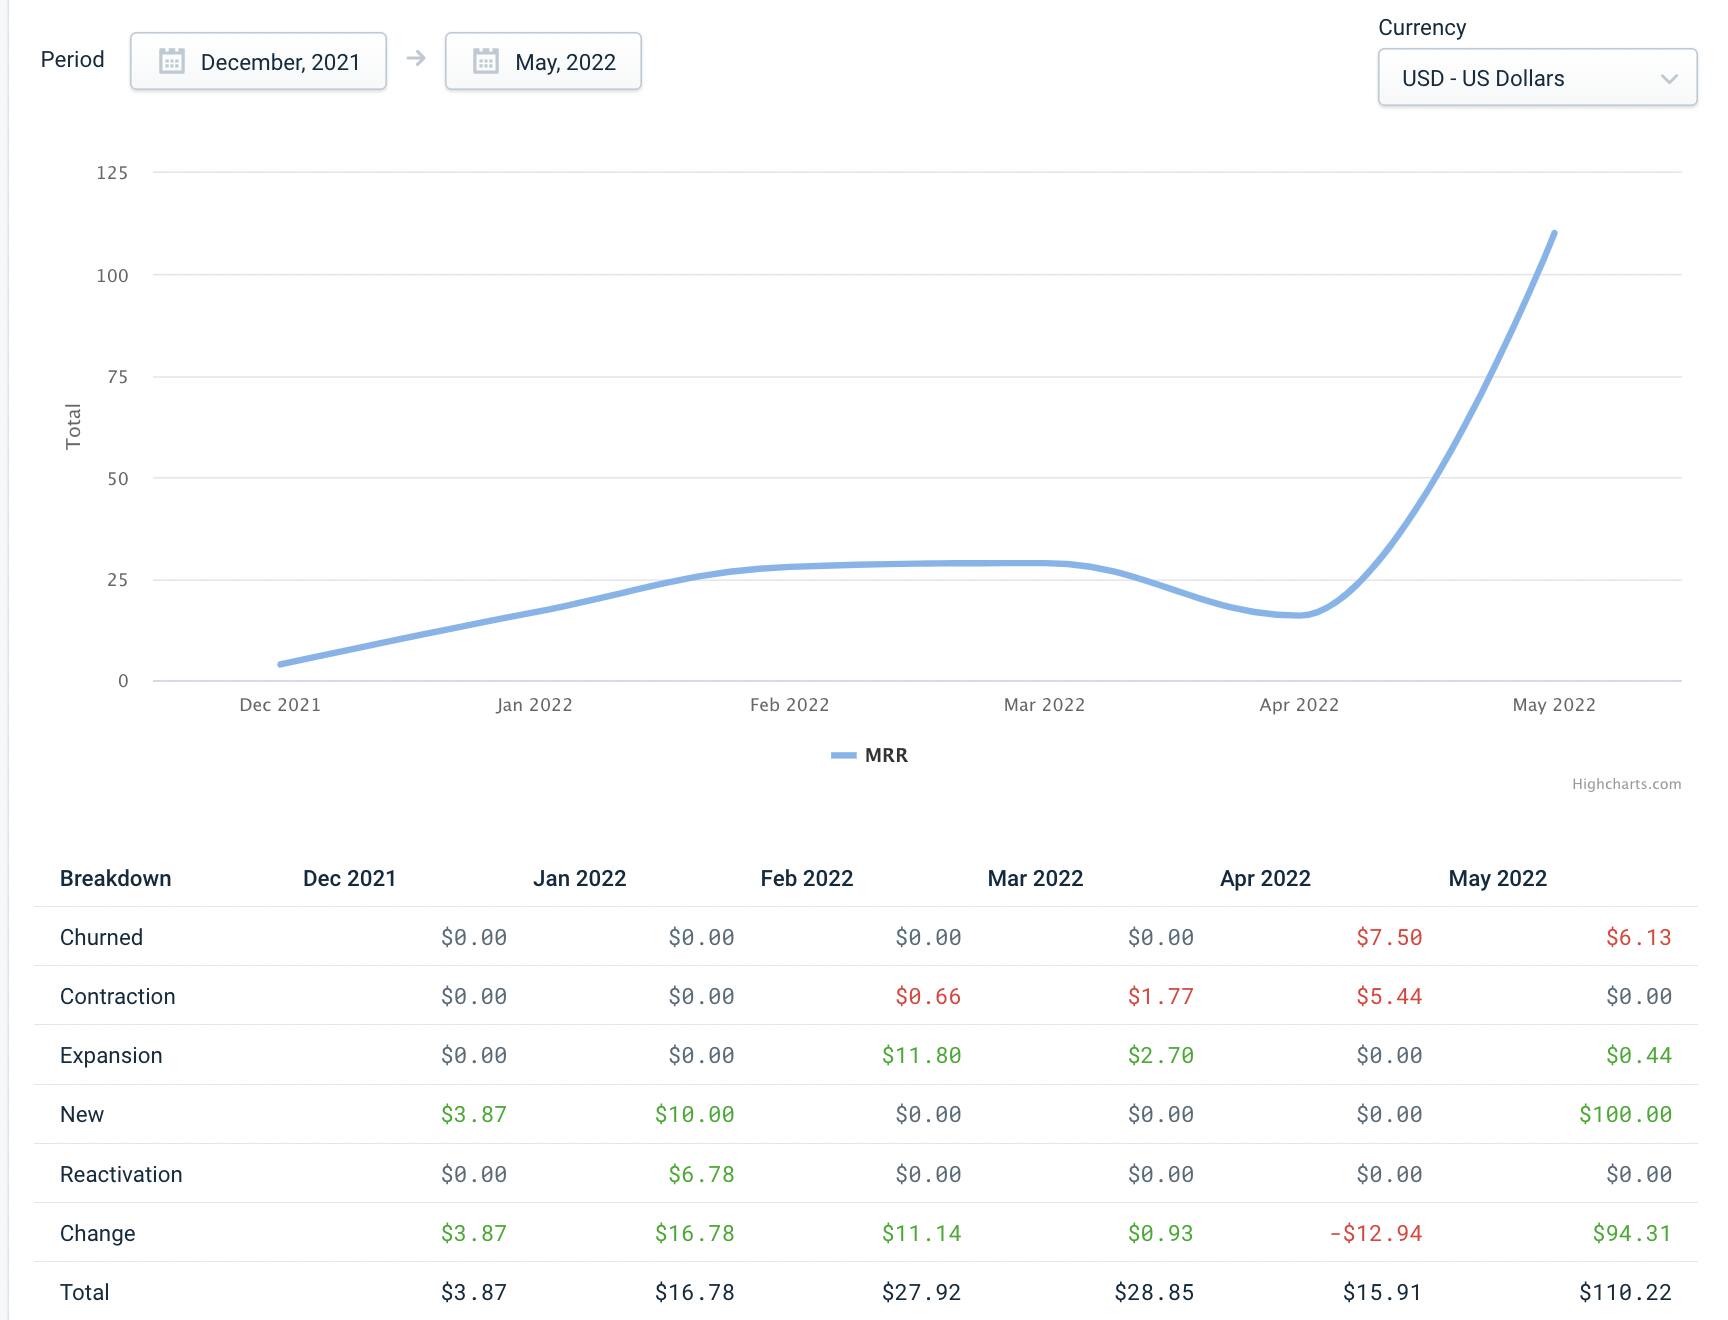Image resolution: width=1728 pixels, height=1320 pixels.
Task: Click the MRR legend blue line swatch
Action: (x=843, y=756)
